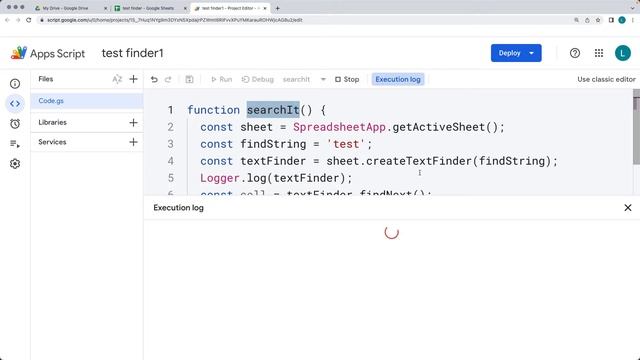Viewport: 640px width, 360px height.
Task: Click the browser back arrow
Action: tap(7, 20)
